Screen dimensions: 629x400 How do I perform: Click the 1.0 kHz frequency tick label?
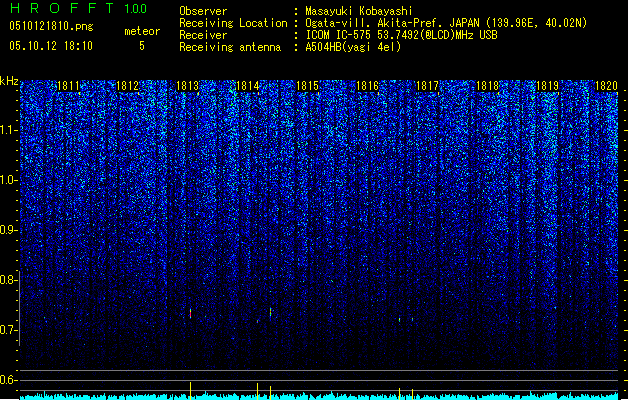[x=8, y=180]
